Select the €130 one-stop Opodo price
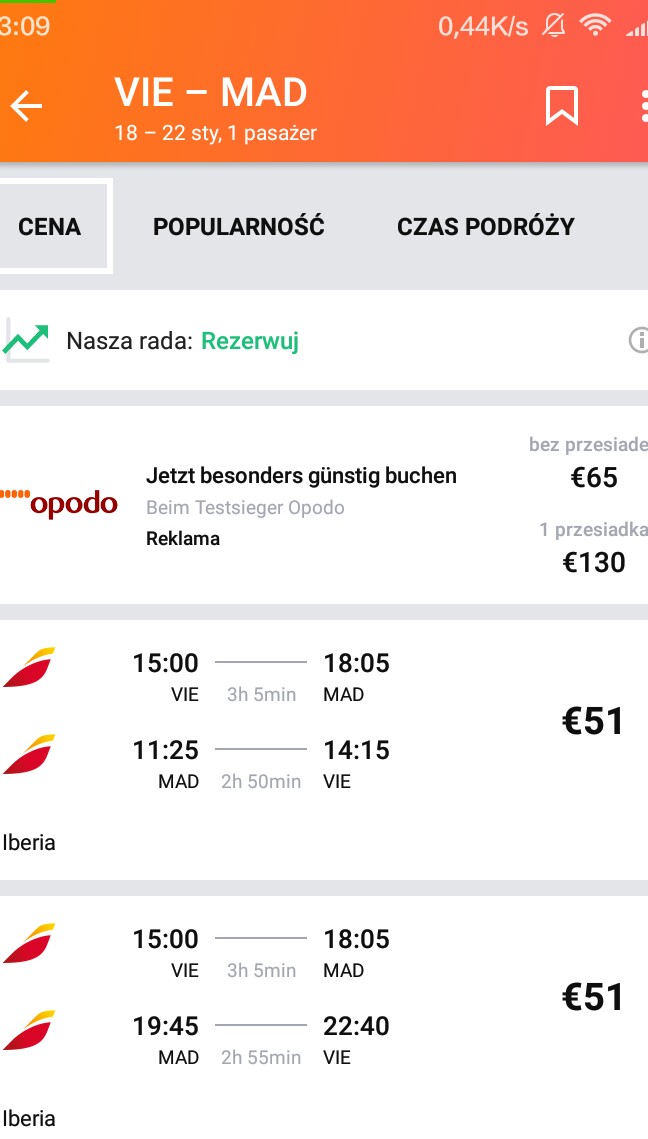 click(594, 562)
